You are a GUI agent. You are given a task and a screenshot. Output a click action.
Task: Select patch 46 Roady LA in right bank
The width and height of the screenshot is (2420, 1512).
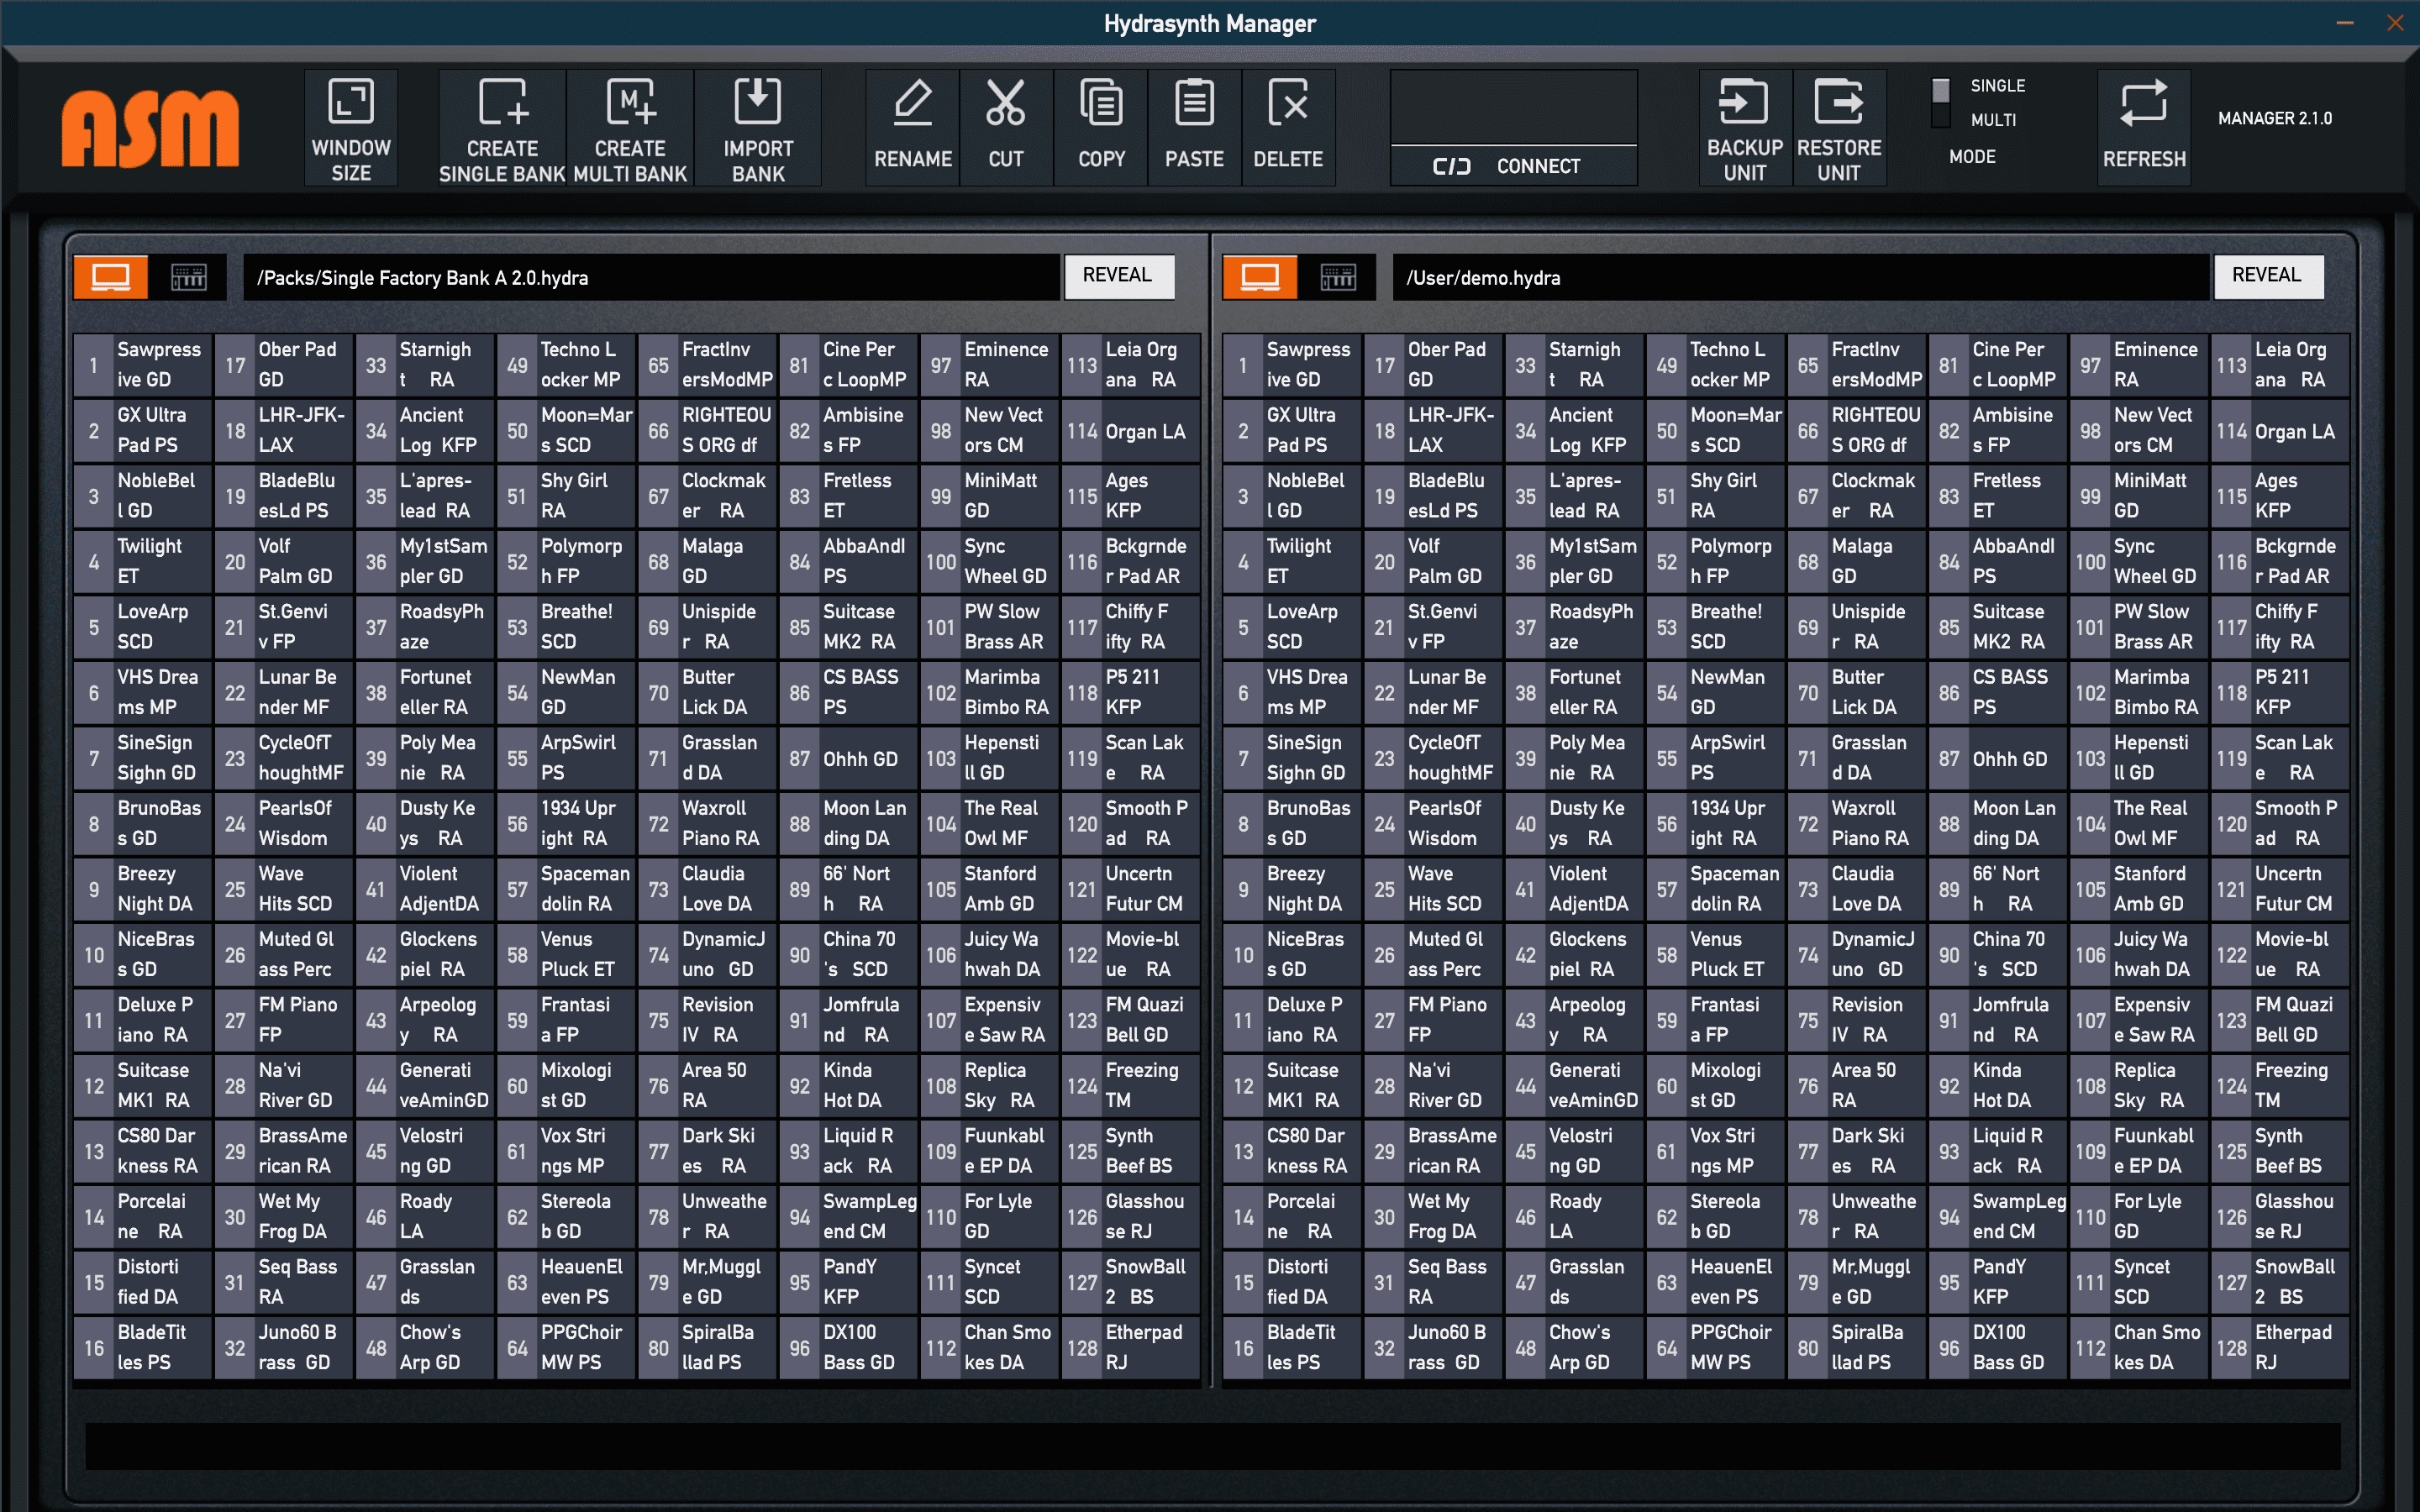1574,1216
